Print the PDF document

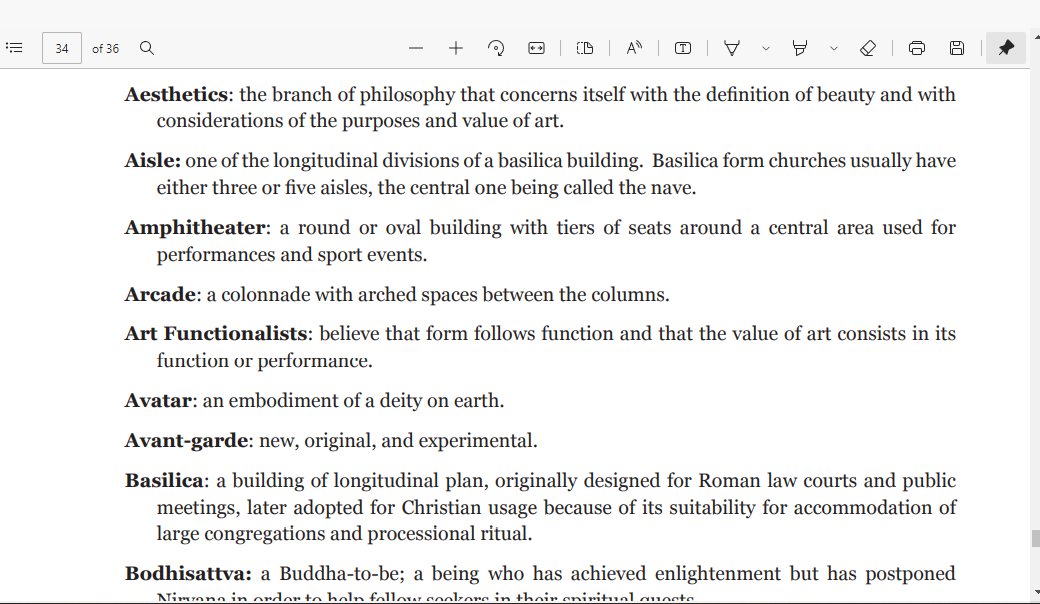click(x=917, y=48)
